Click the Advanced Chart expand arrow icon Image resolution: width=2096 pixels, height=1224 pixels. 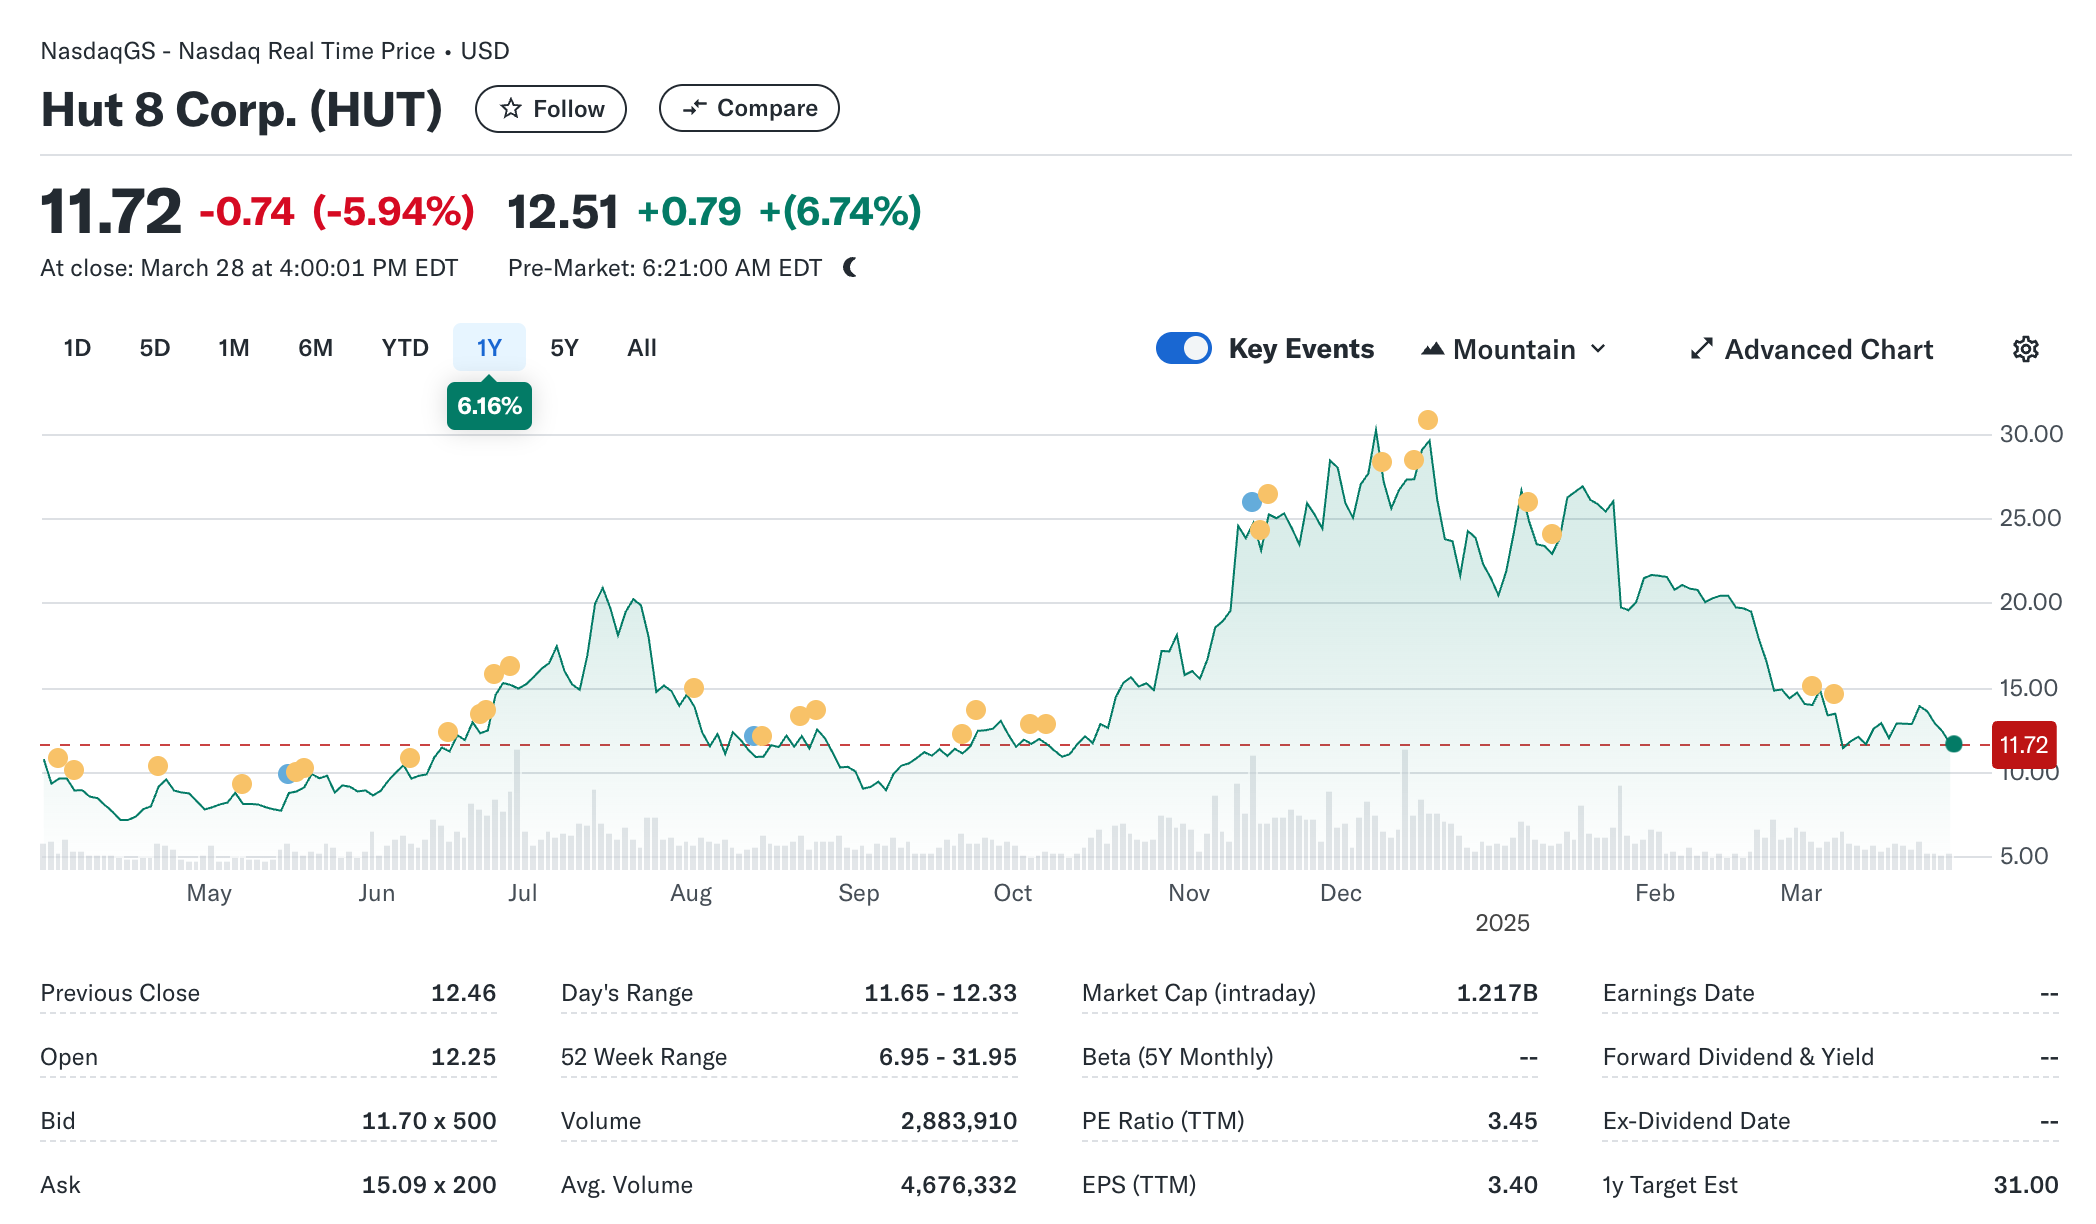click(1701, 349)
